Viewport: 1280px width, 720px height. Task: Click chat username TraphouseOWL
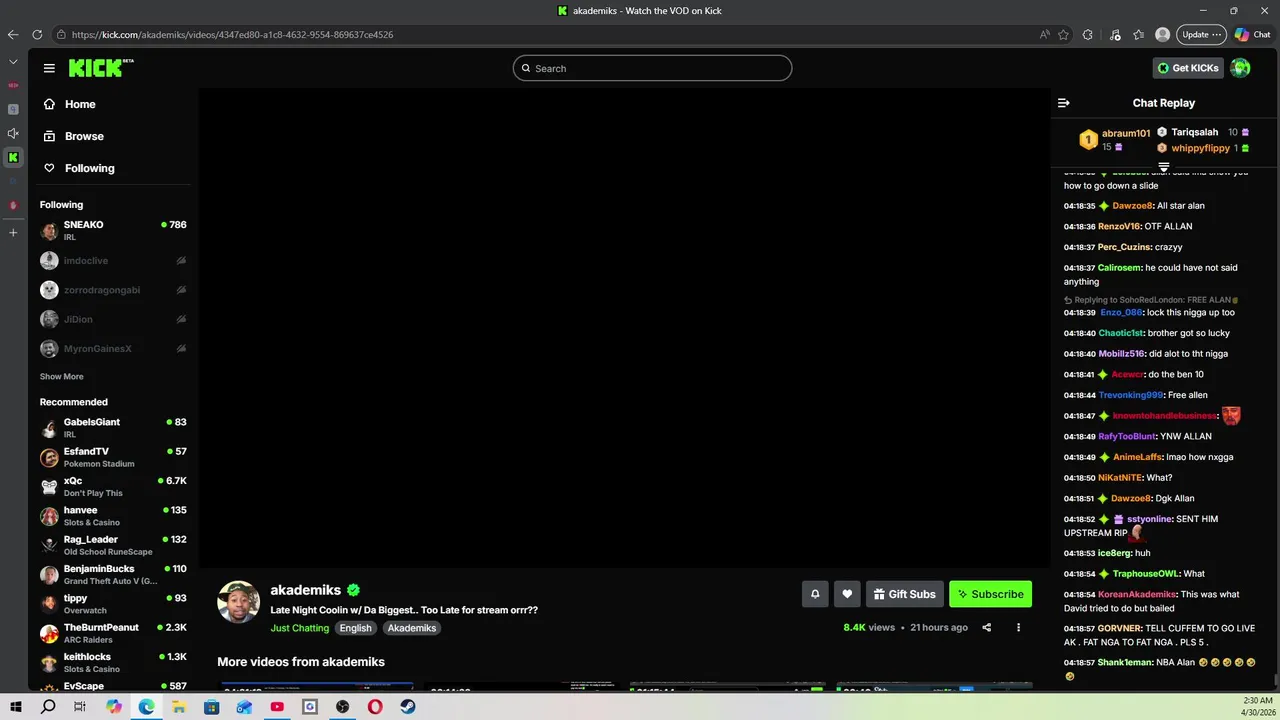click(x=1146, y=574)
